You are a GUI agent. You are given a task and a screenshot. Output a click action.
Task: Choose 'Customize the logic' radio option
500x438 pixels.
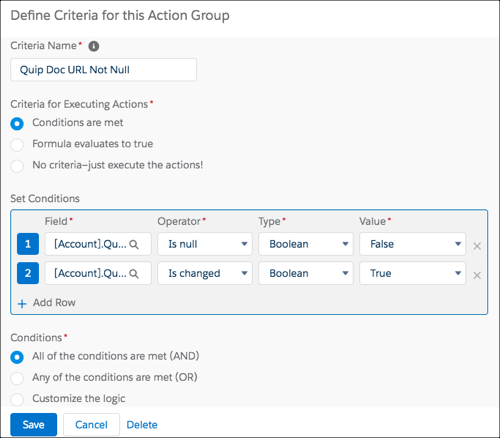(x=17, y=399)
